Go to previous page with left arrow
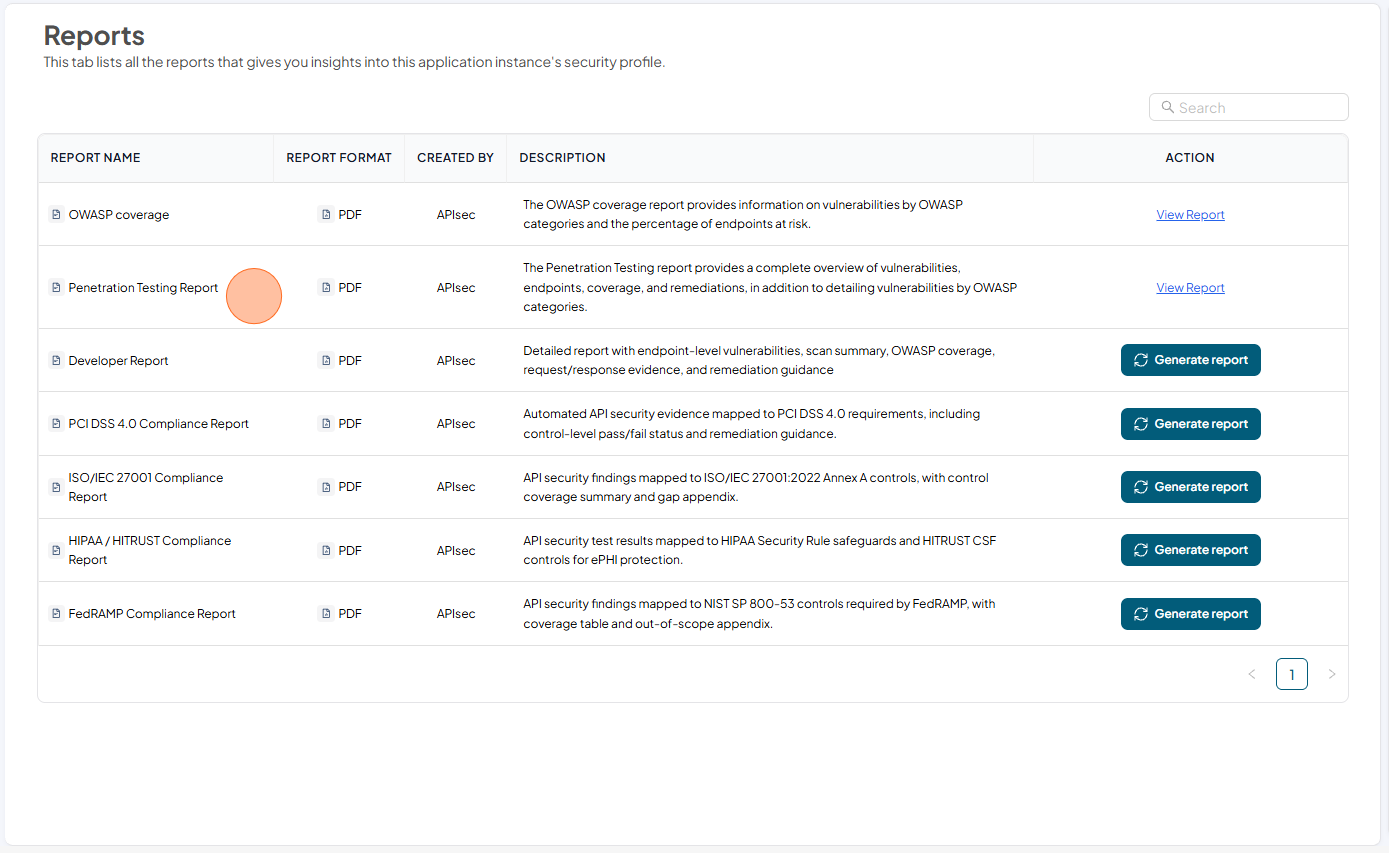1389x853 pixels. coord(1251,674)
